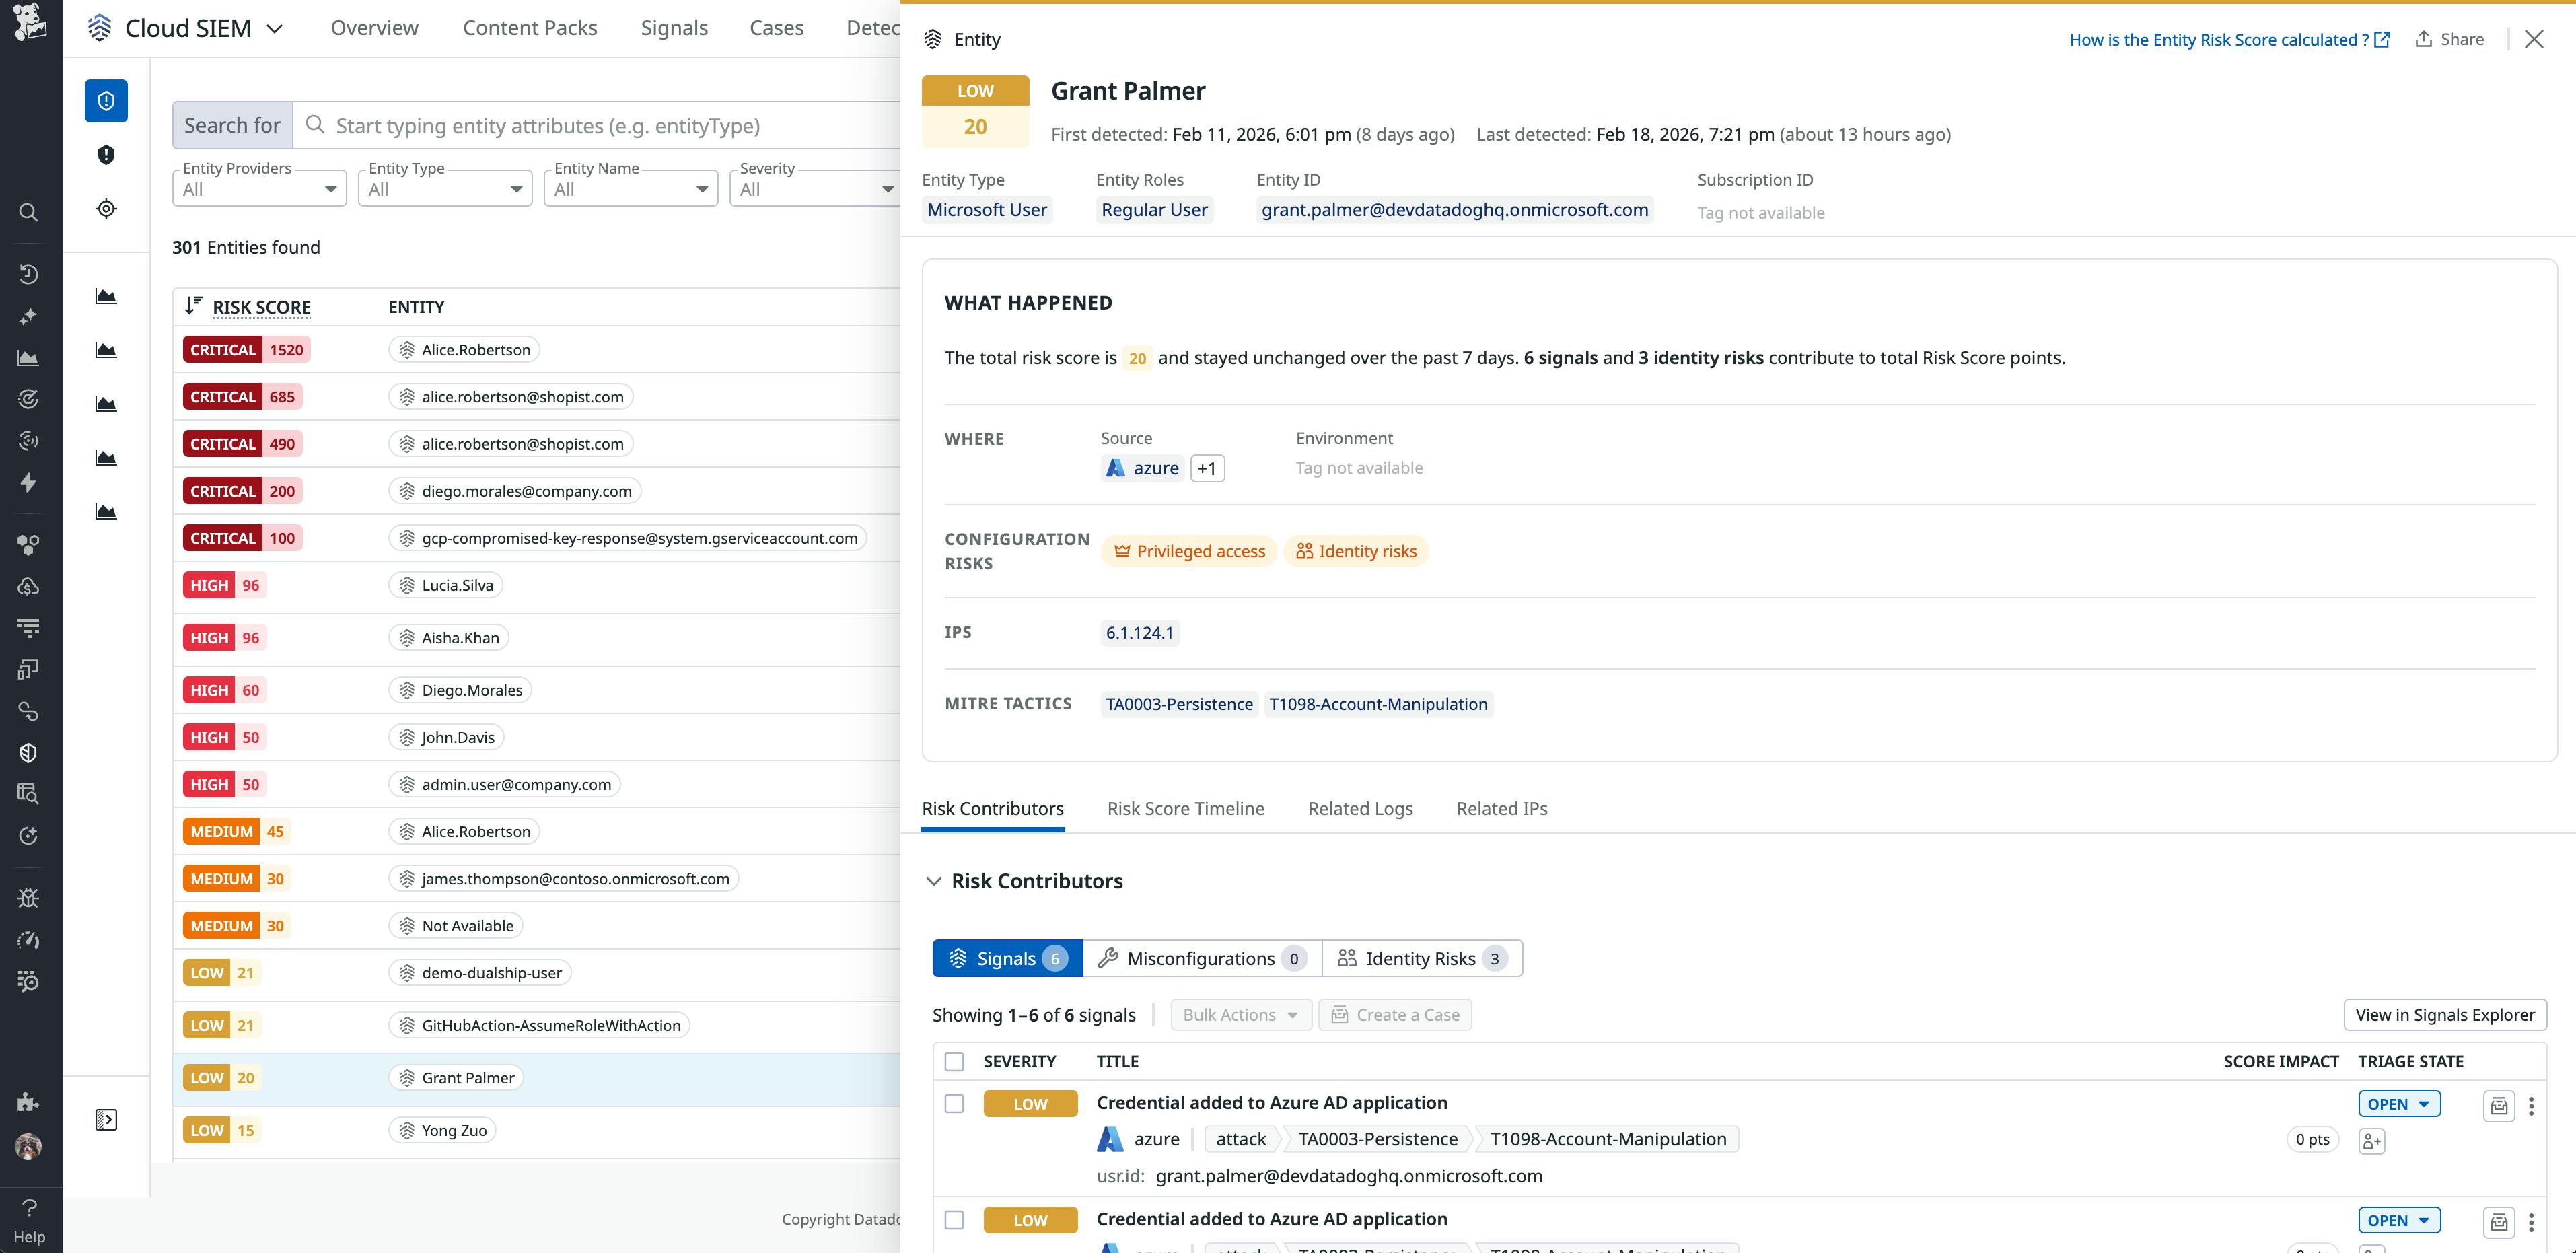Open the search magnifier in left navigation

pos(28,212)
